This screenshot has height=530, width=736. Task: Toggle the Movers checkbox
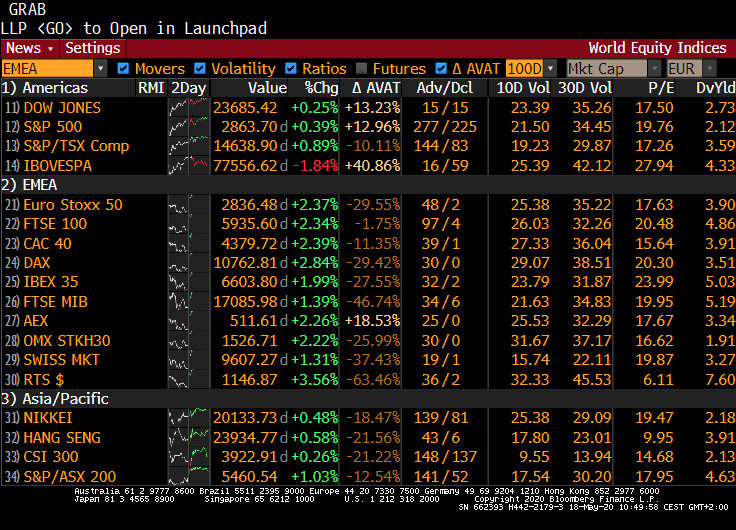123,69
